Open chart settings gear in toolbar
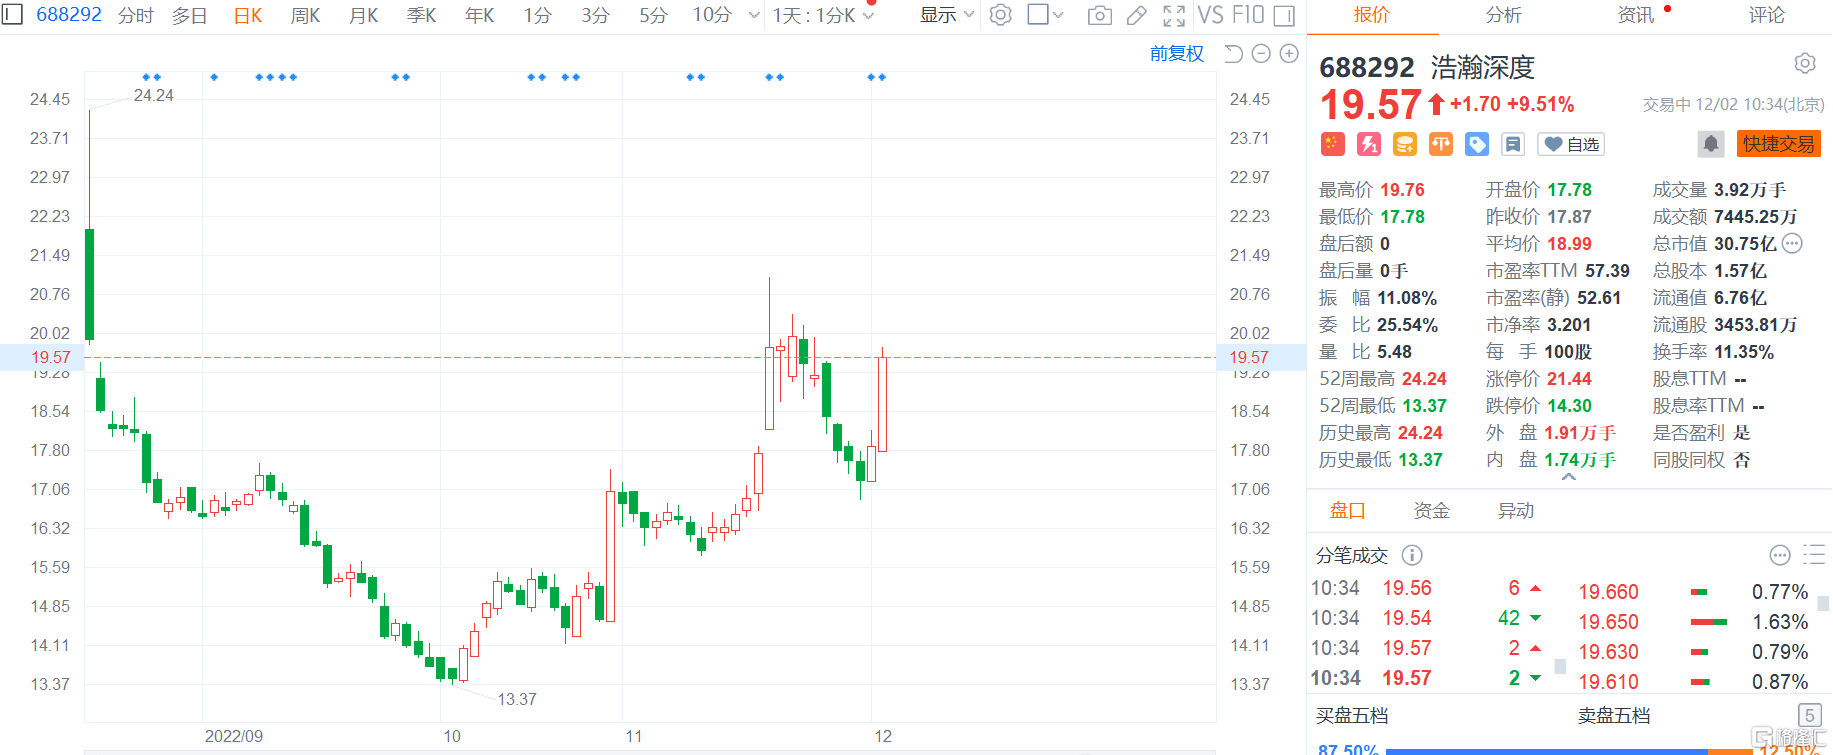The image size is (1833, 755). 1000,15
